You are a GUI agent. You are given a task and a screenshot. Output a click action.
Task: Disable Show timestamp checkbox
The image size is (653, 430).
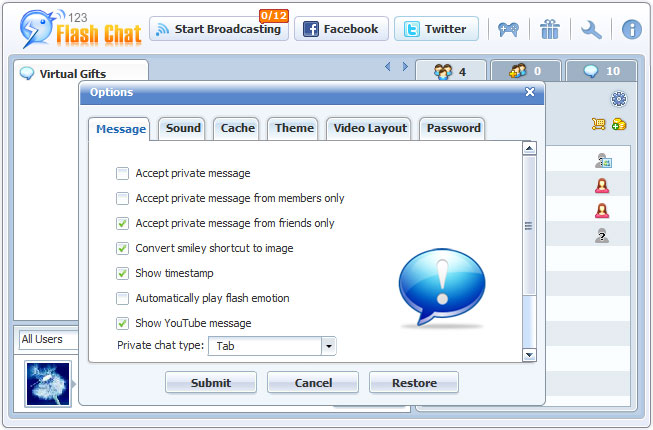click(123, 273)
